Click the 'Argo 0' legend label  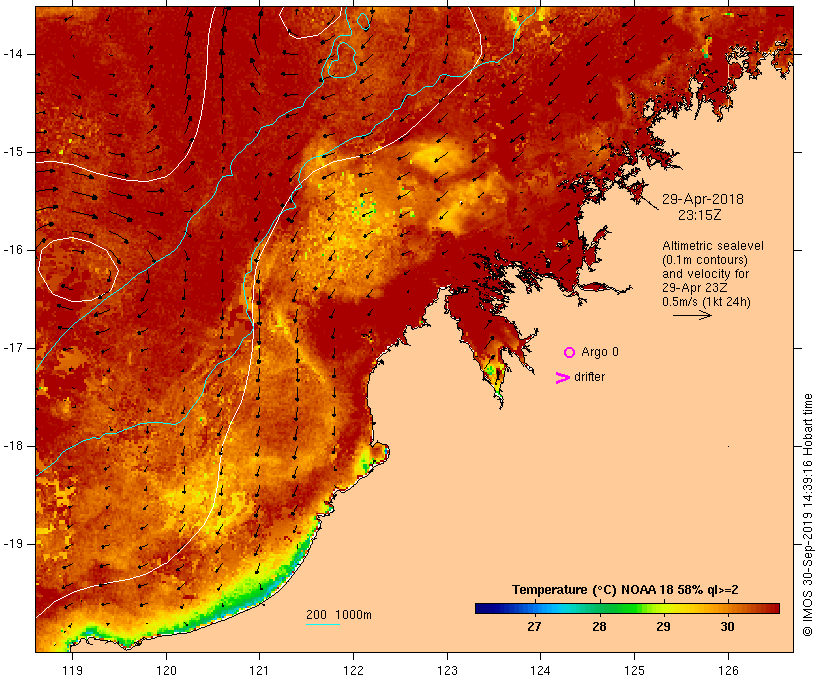[x=600, y=352]
